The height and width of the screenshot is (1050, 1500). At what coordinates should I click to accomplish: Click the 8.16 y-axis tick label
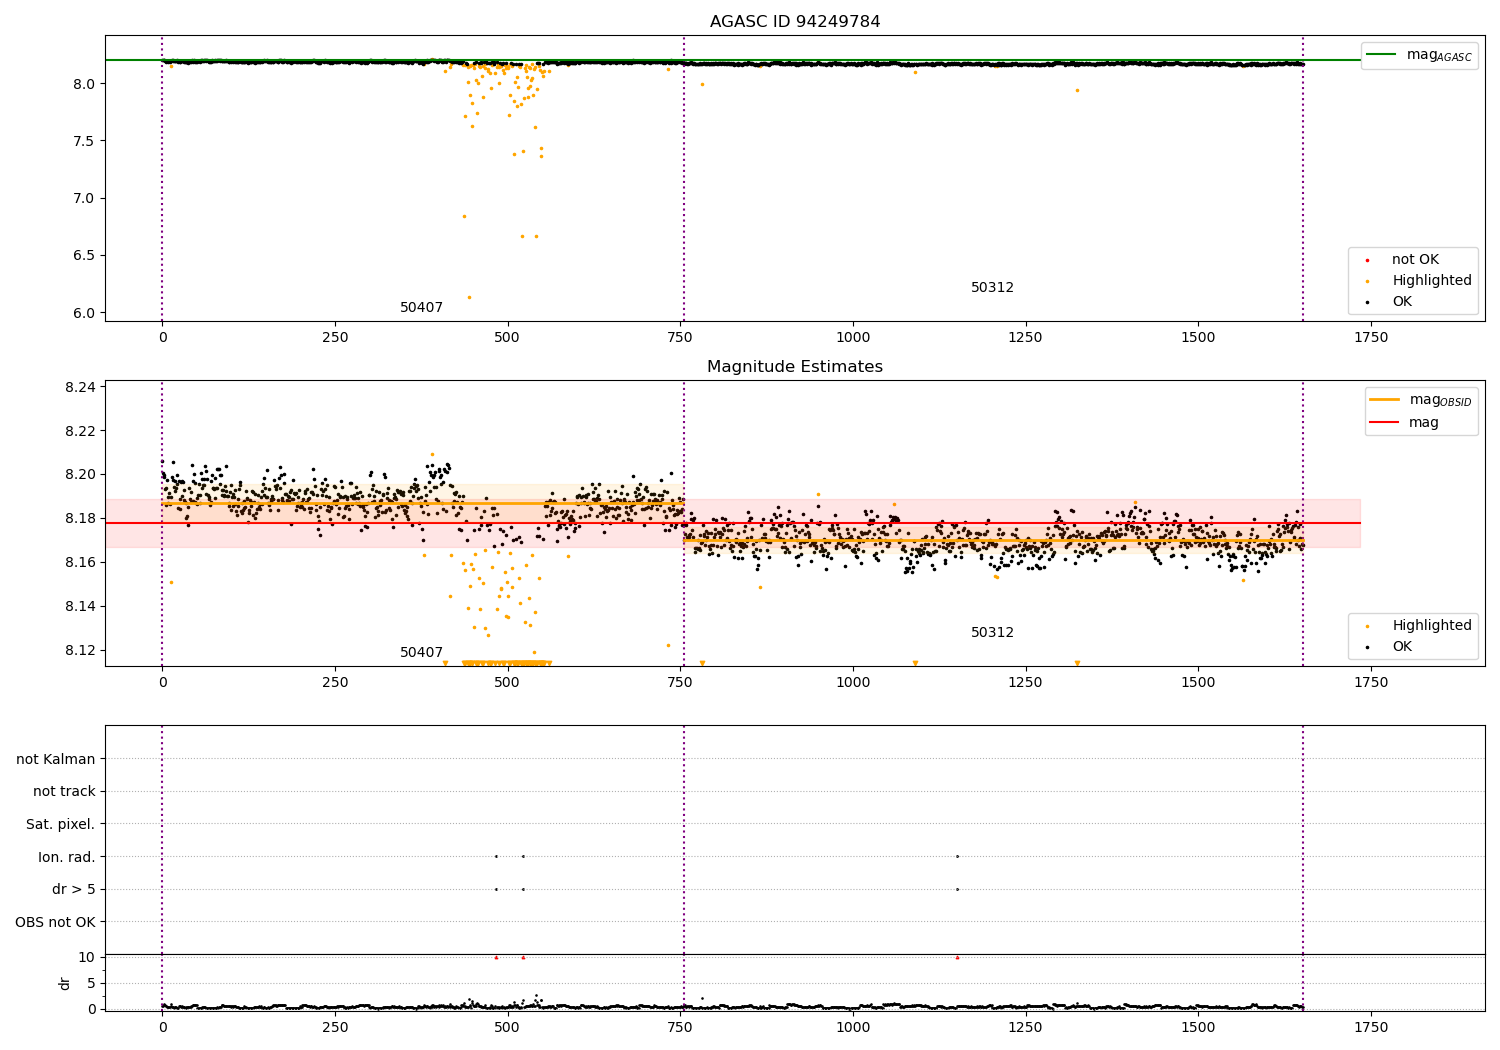79,563
